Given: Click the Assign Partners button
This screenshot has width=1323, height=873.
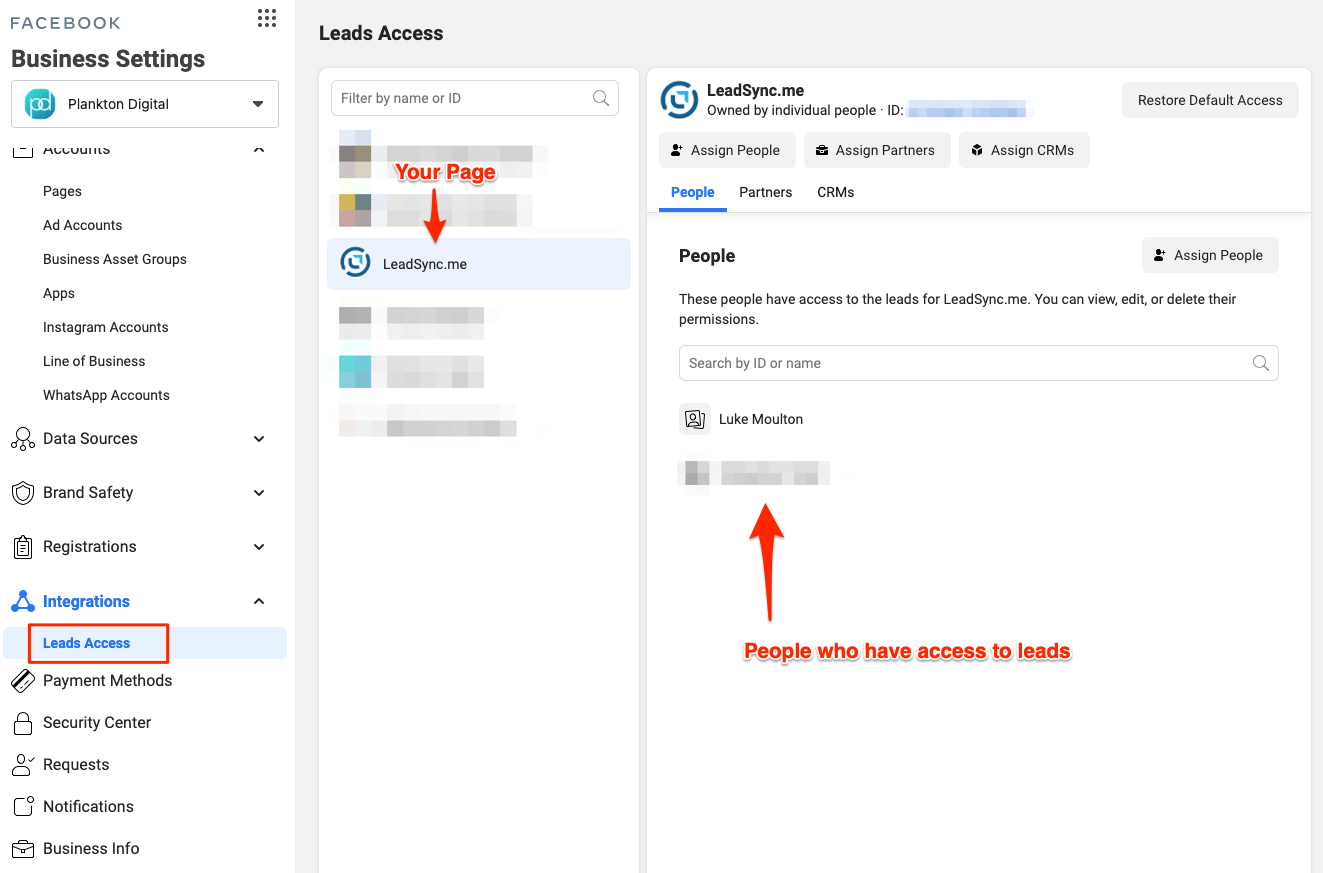Looking at the screenshot, I should tap(875, 150).
